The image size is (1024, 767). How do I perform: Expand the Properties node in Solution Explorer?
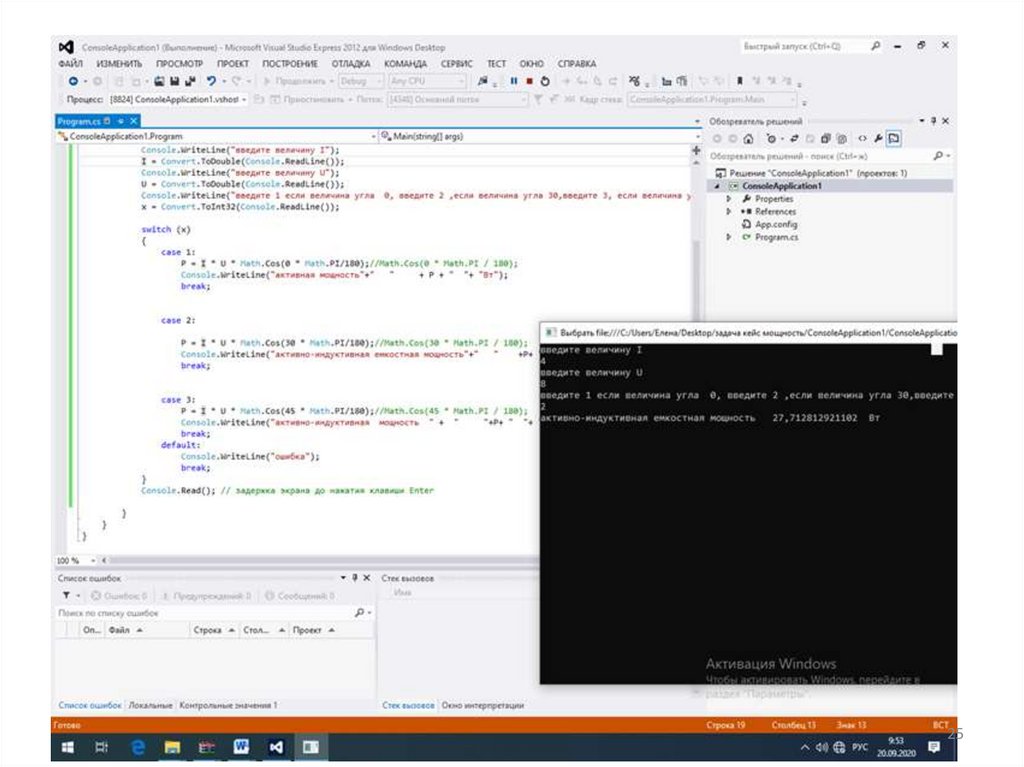[729, 199]
